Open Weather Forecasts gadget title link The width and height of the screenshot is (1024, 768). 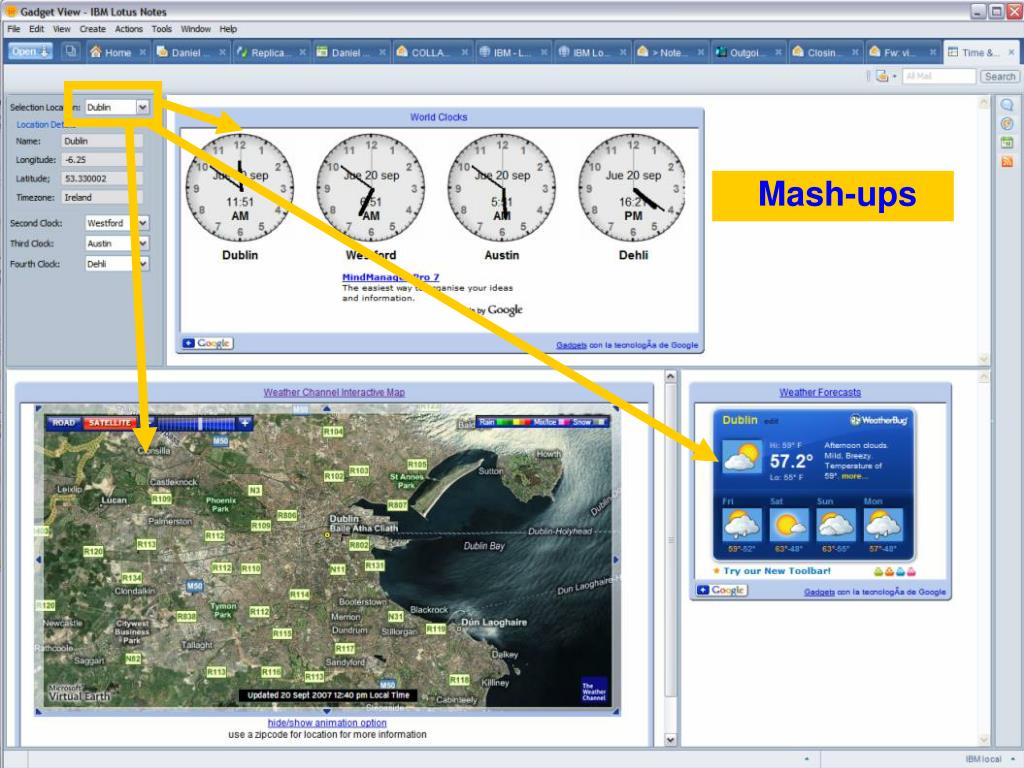pos(820,392)
